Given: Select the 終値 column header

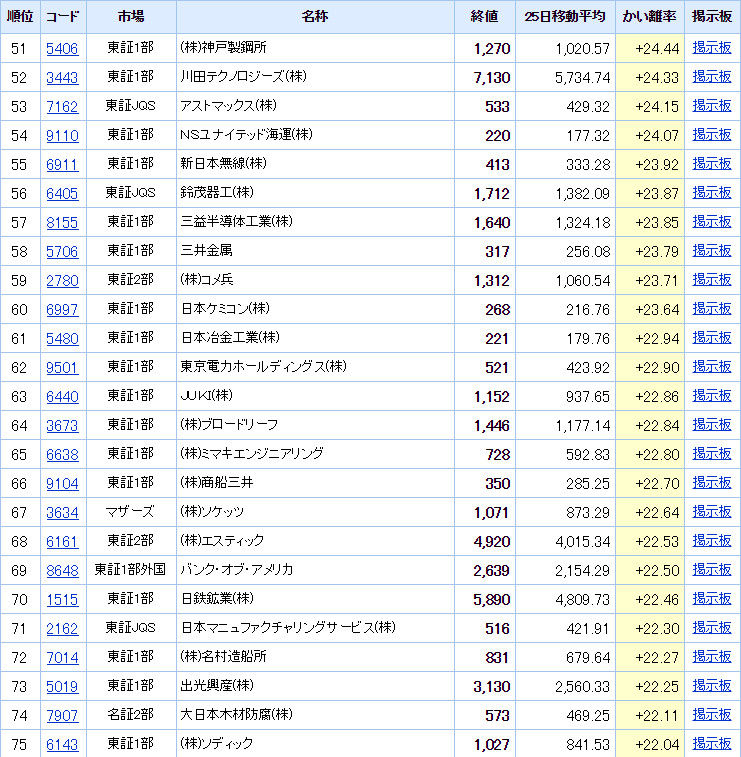Looking at the screenshot, I should click(x=484, y=16).
